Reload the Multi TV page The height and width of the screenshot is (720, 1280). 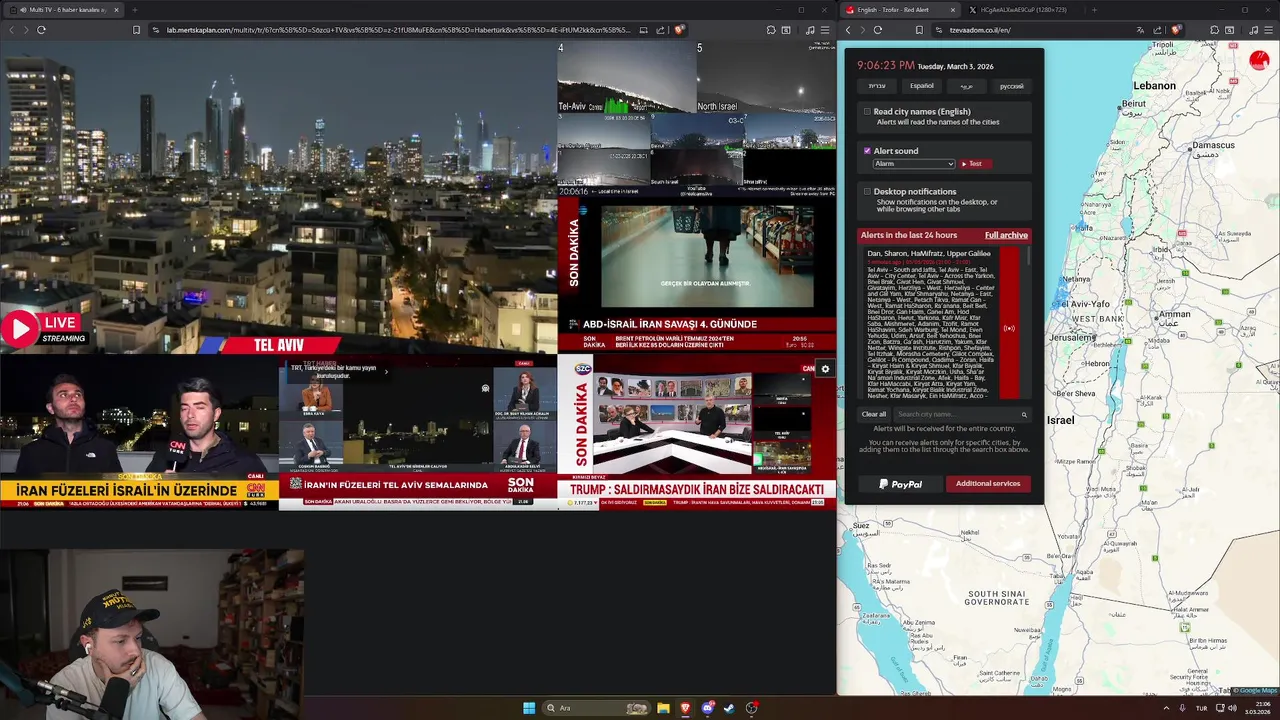[41, 30]
